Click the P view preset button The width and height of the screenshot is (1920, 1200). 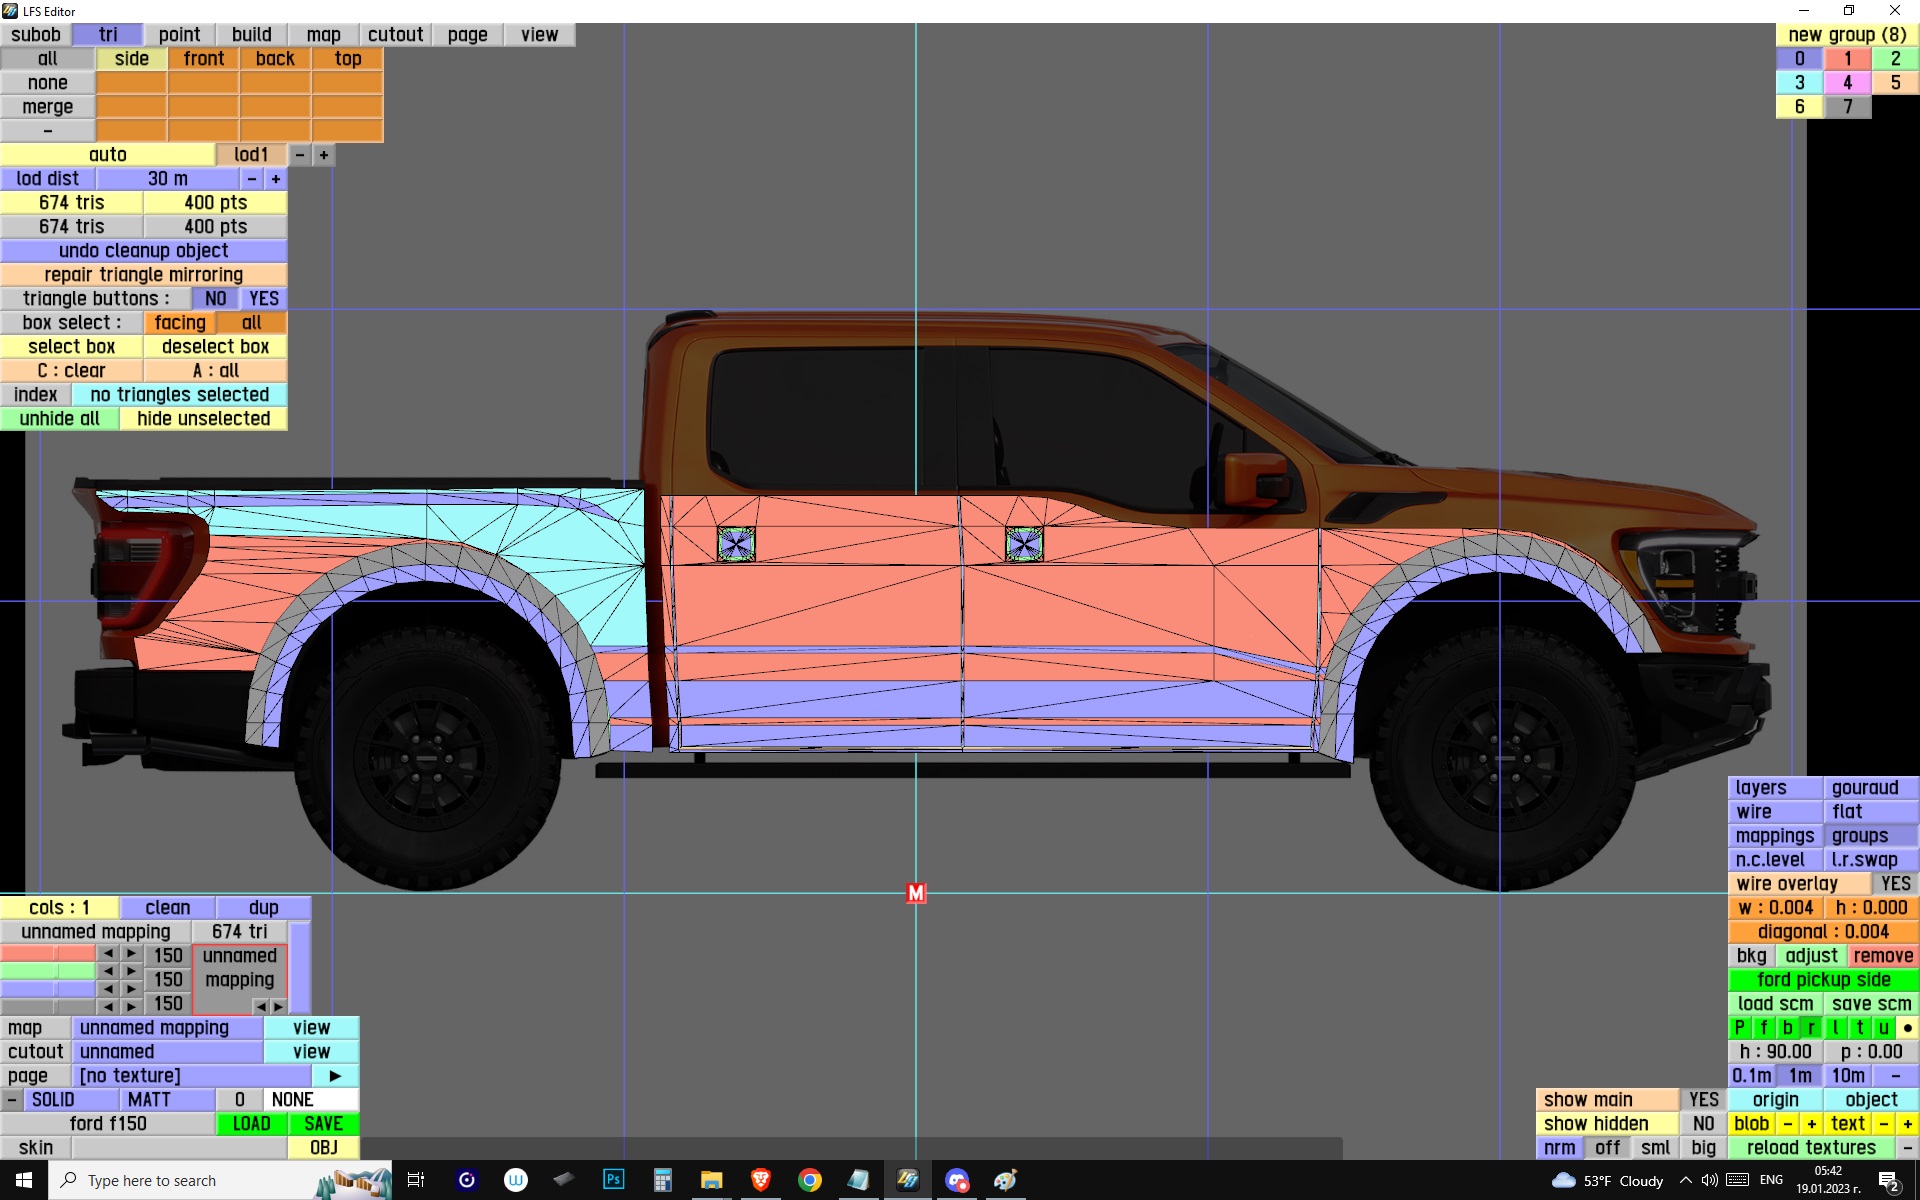point(1739,1028)
